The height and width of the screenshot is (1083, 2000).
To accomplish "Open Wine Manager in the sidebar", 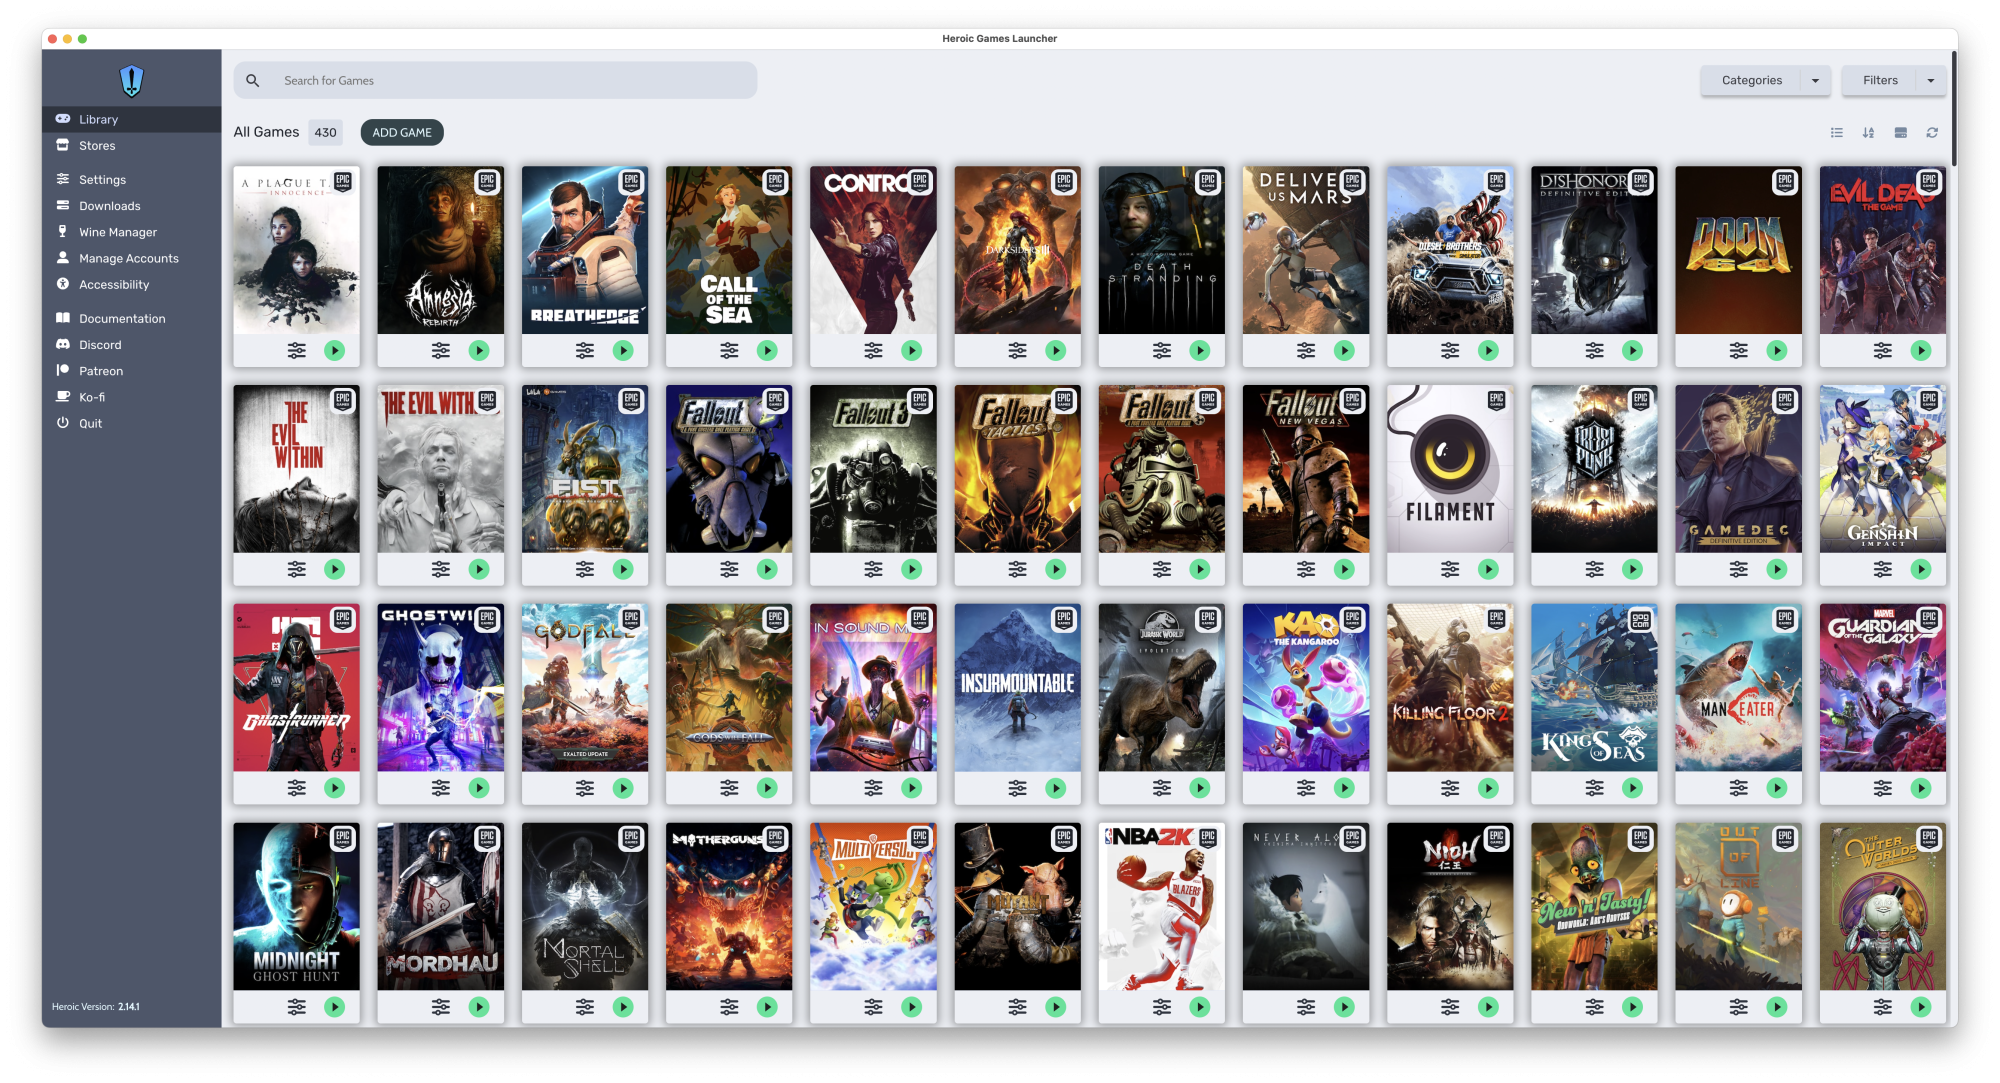I will [x=118, y=232].
